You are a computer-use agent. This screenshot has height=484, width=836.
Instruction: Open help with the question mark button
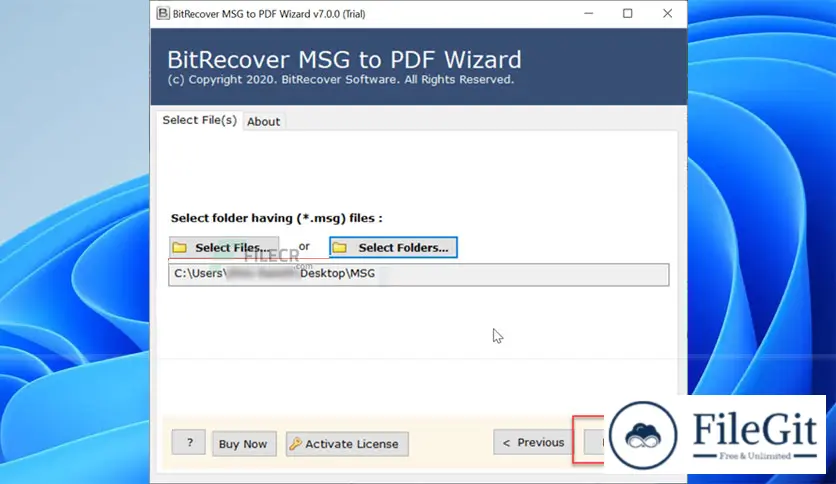point(189,442)
